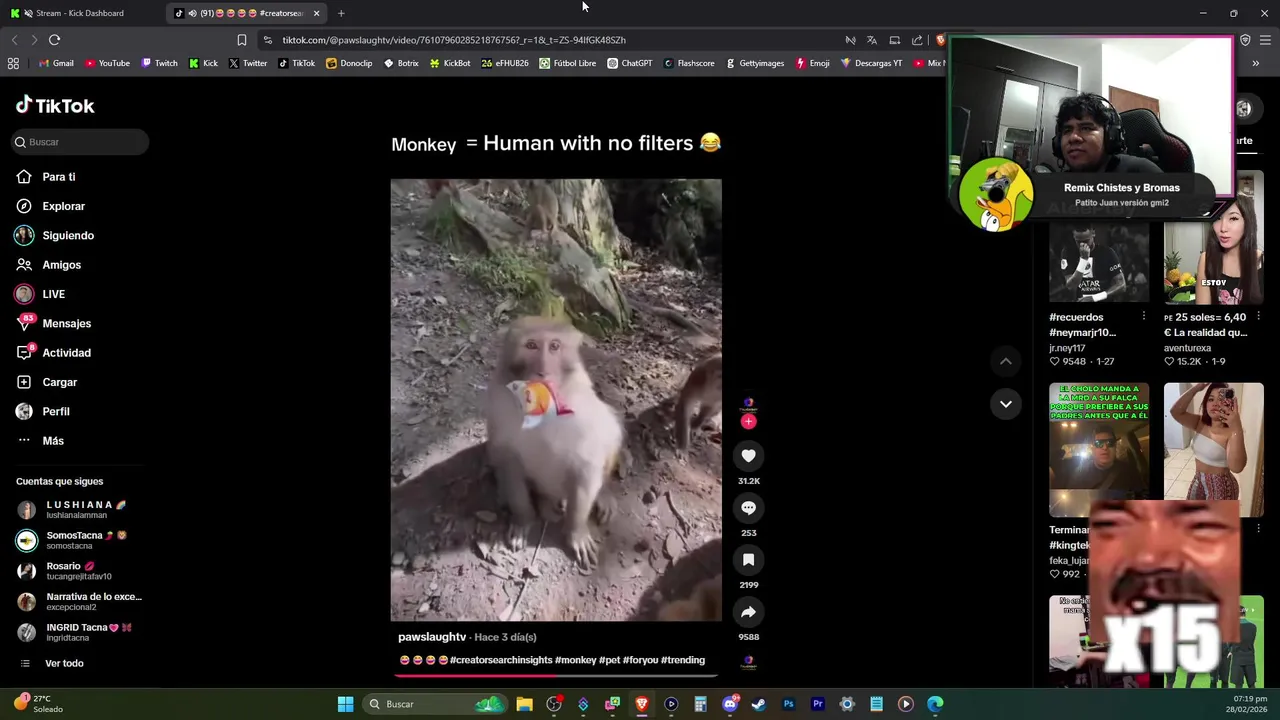Bookmark this page in address bar
The image size is (1280, 720).
click(241, 40)
